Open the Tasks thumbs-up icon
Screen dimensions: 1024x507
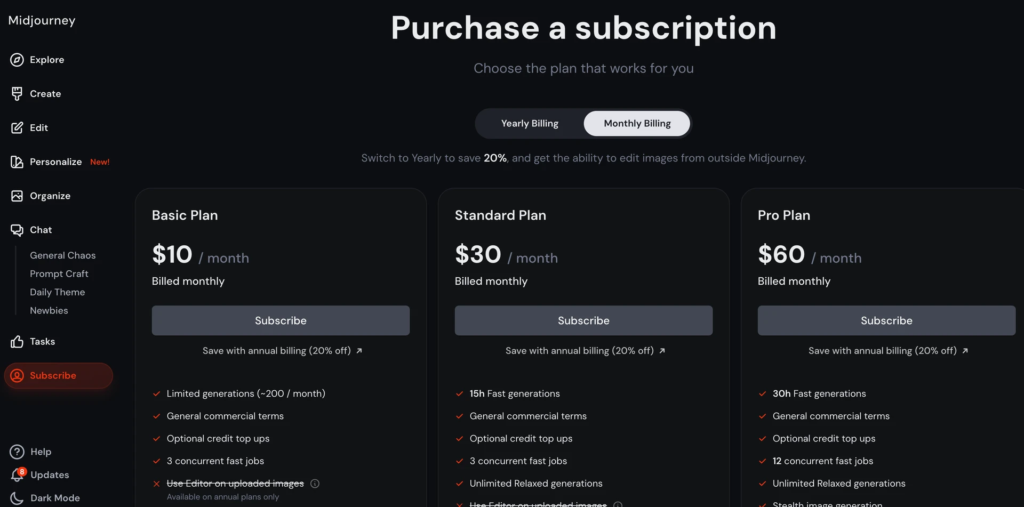click(17, 342)
